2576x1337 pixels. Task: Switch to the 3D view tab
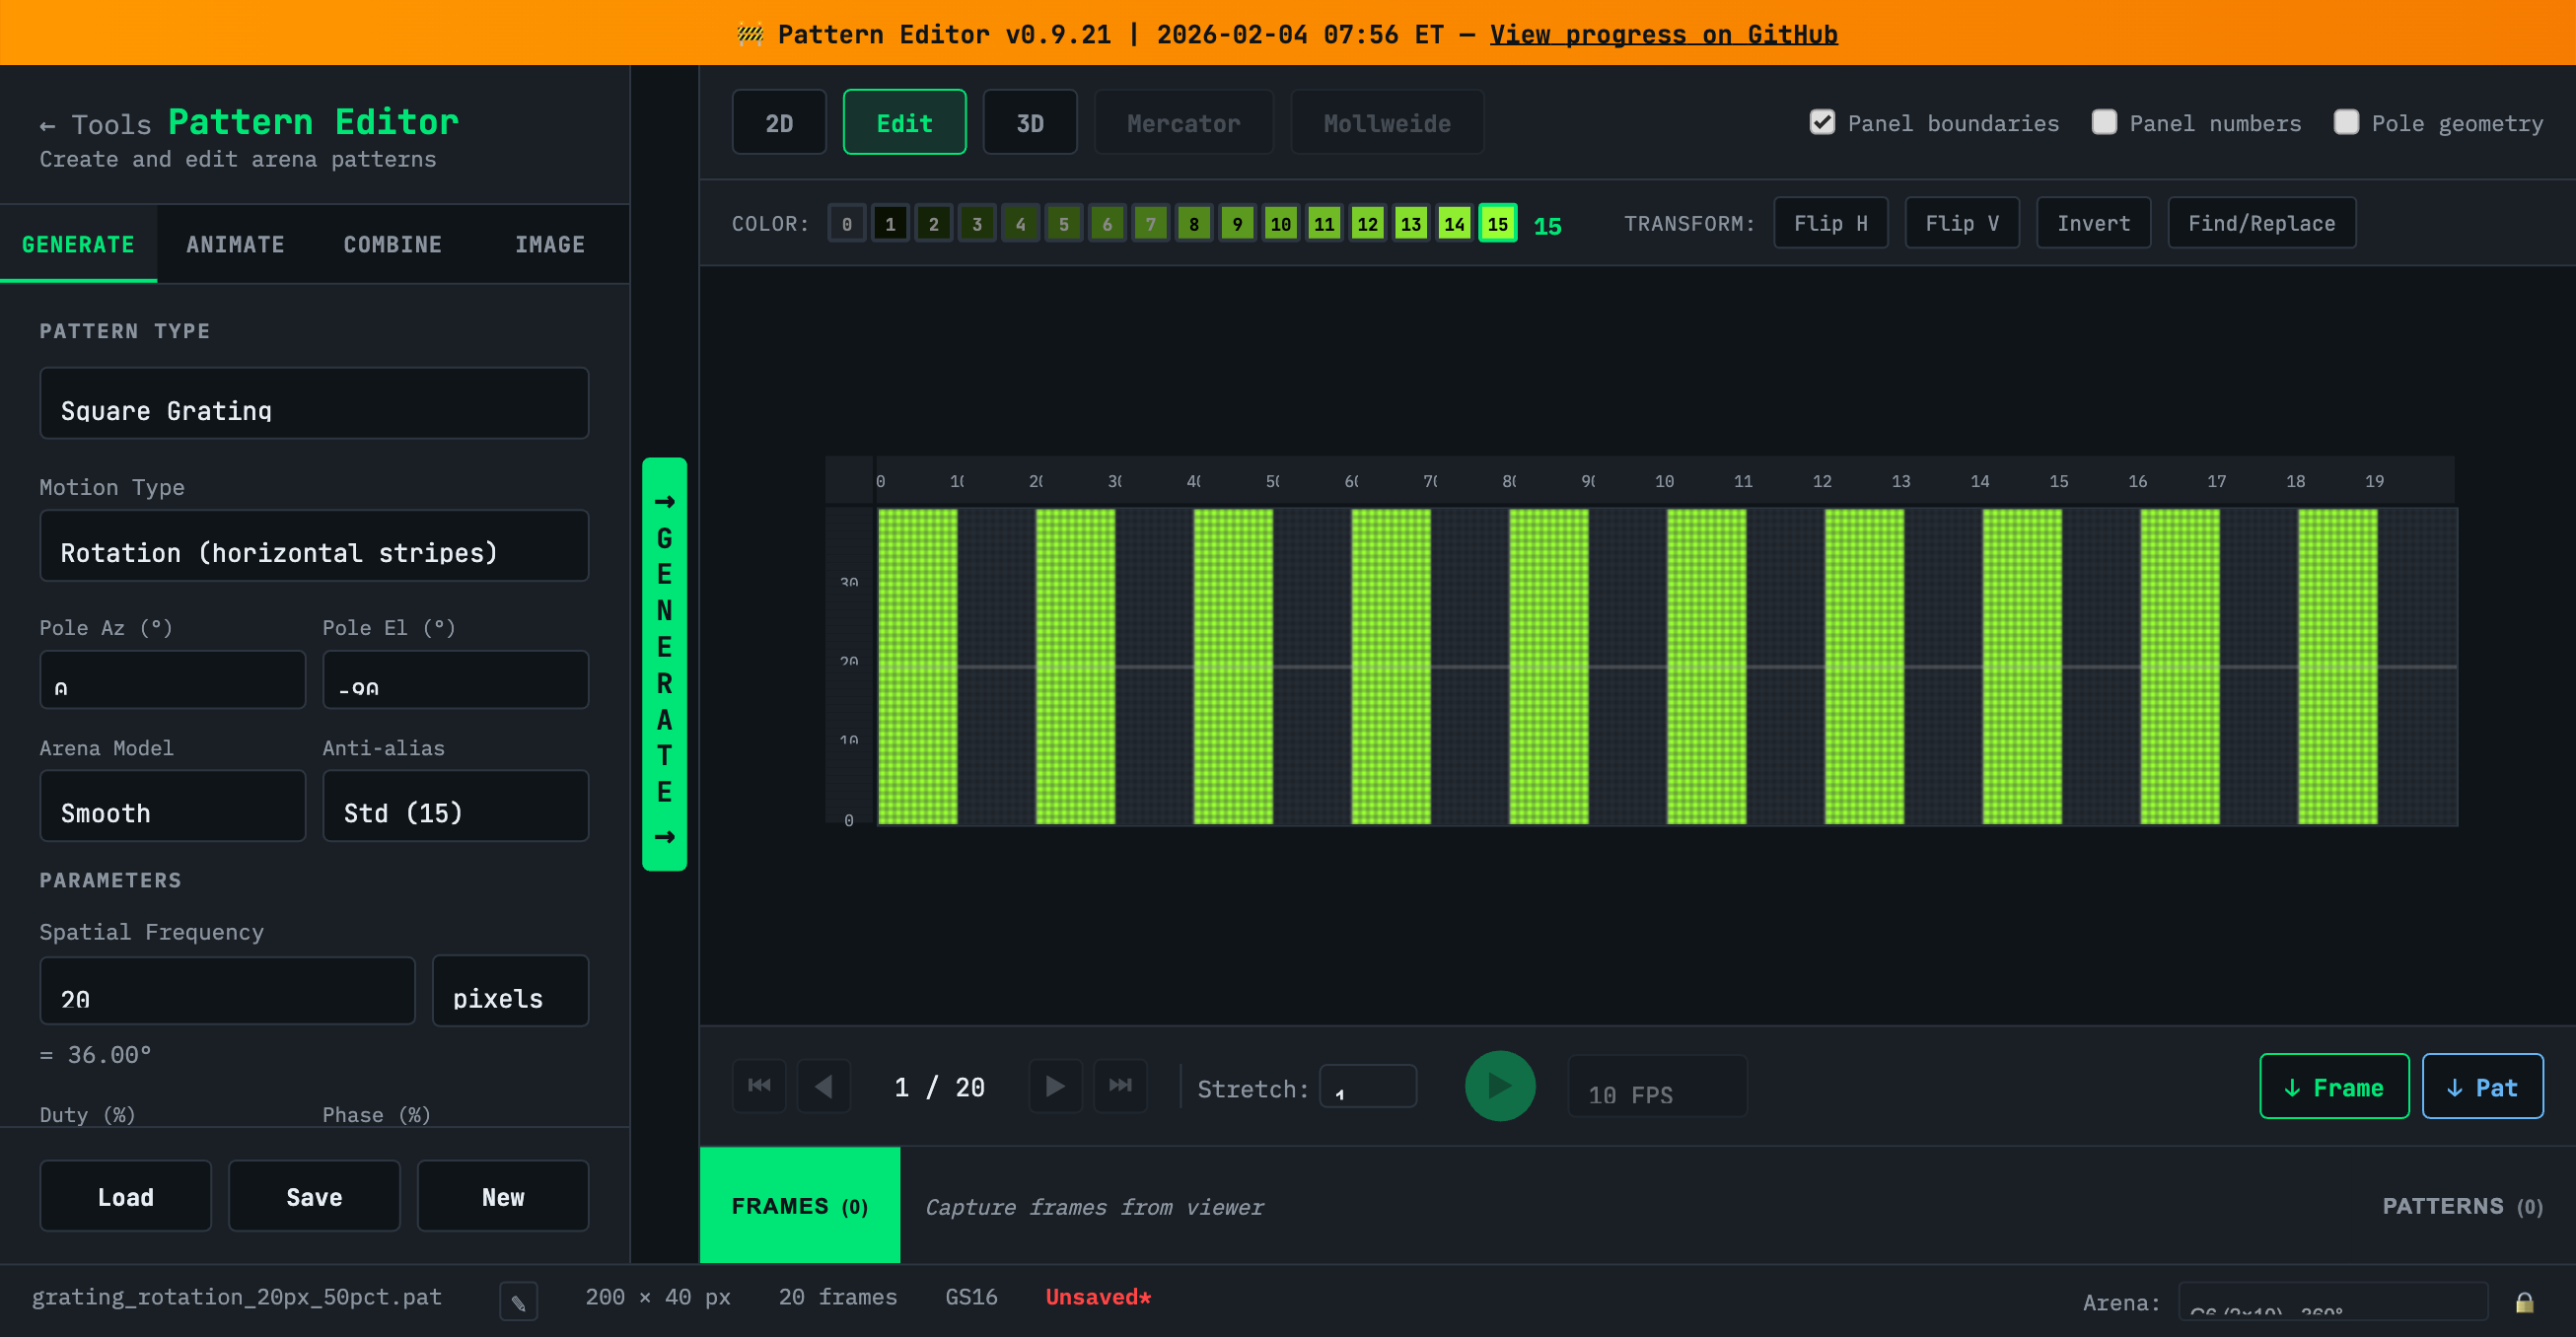pos(1029,123)
